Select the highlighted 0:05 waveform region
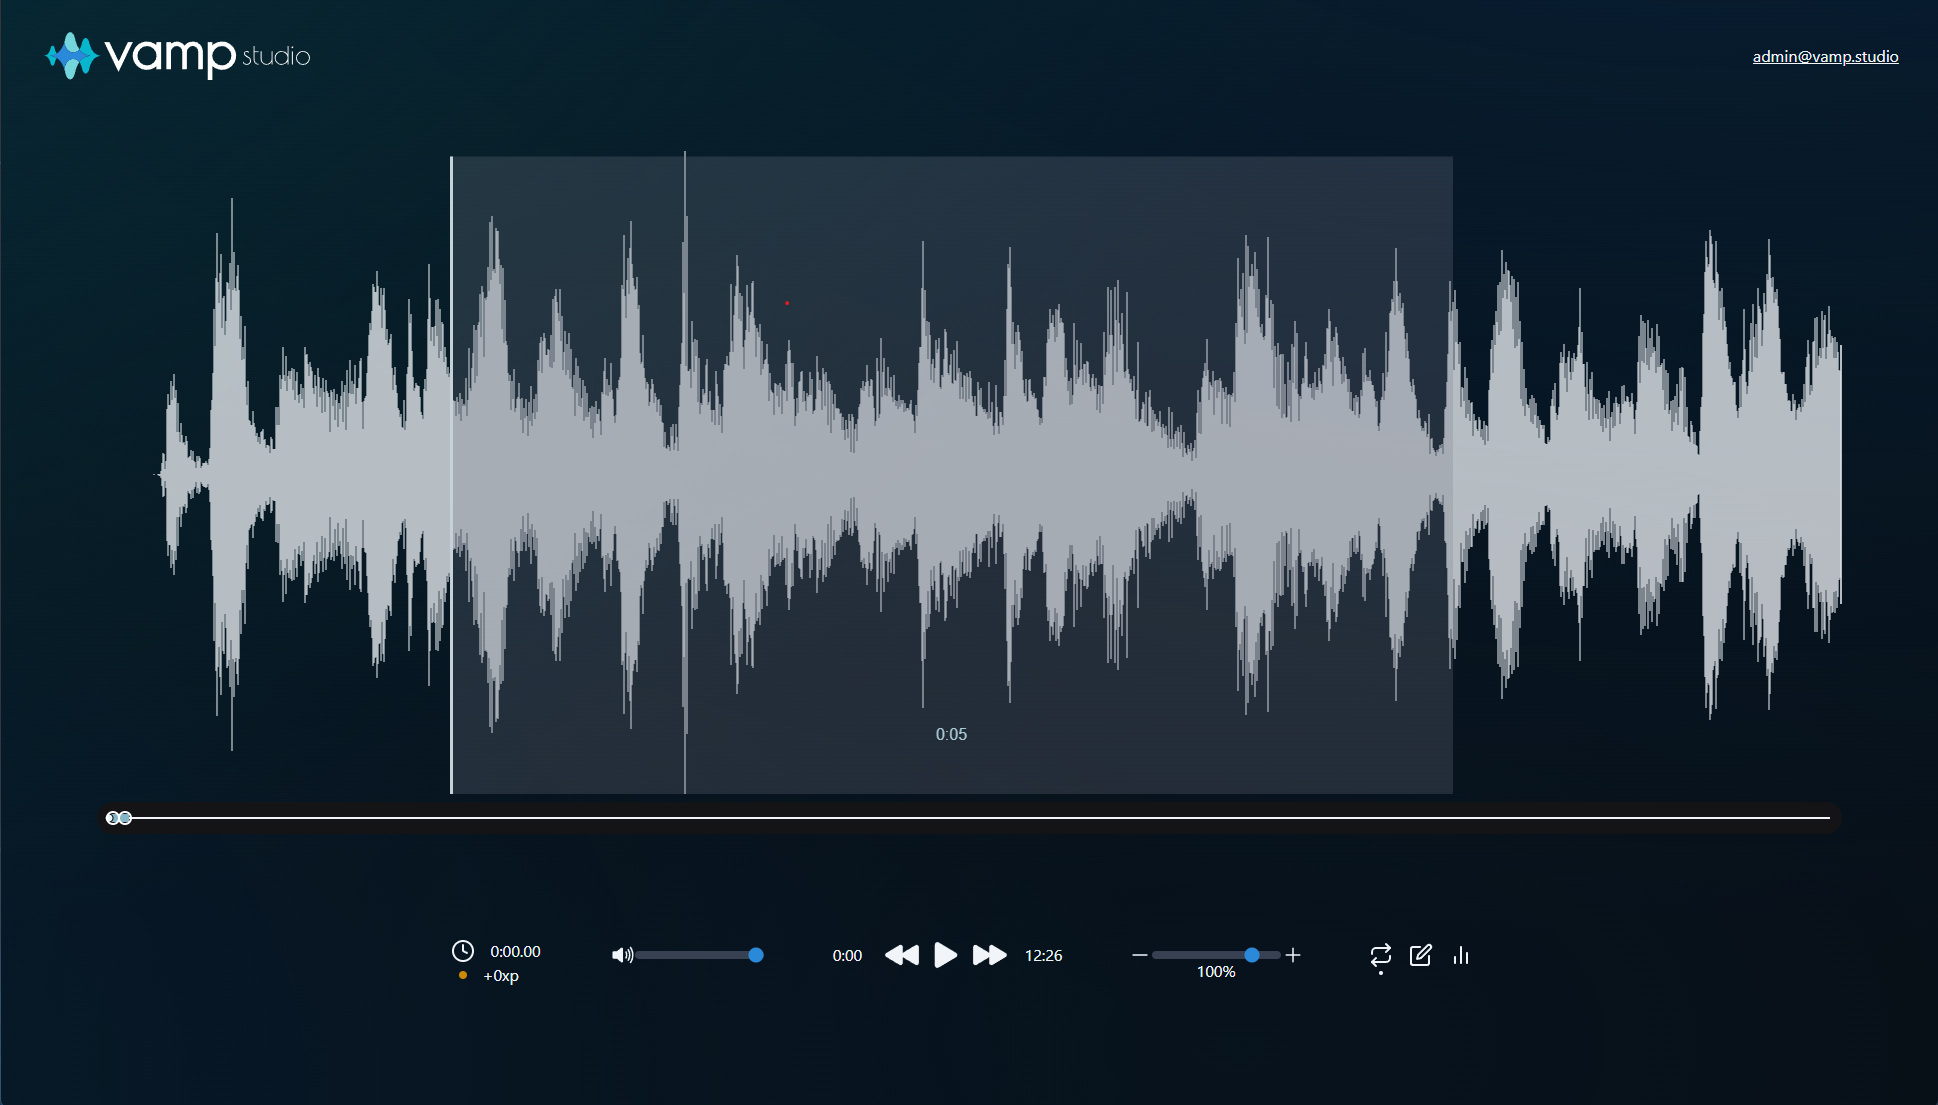This screenshot has height=1105, width=1938. [950, 470]
